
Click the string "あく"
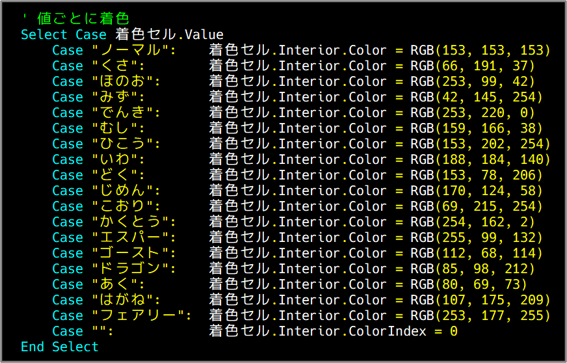(115, 284)
